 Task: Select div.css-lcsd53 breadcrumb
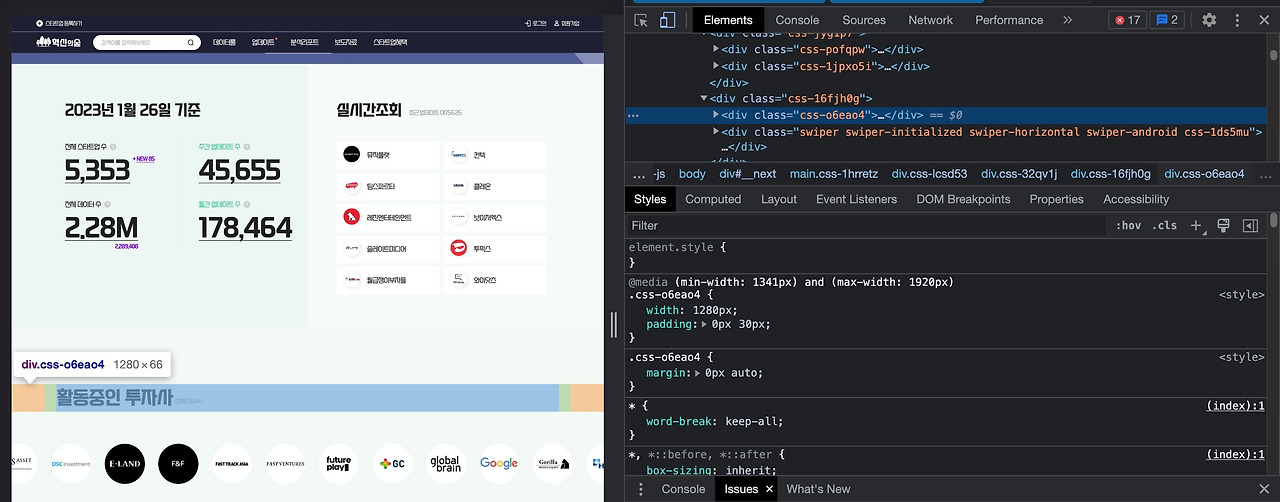[930, 174]
